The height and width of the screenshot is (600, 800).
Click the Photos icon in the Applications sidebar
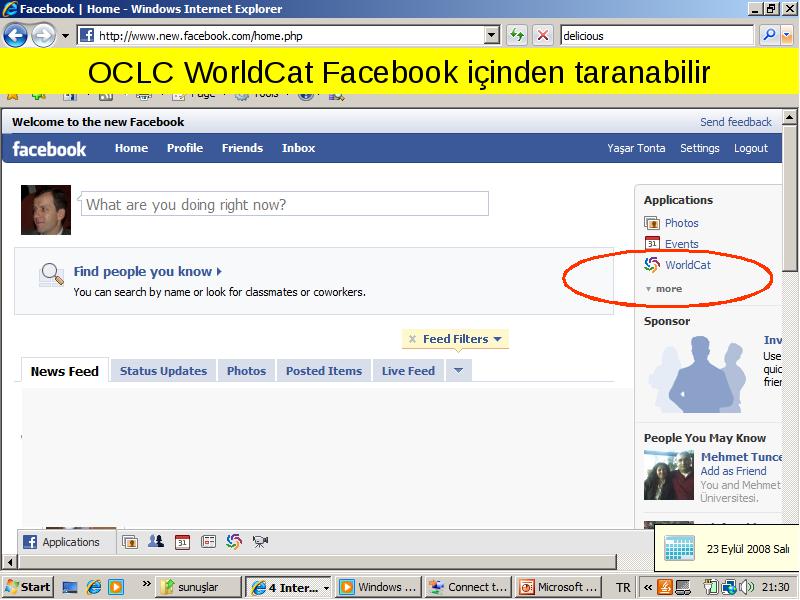(652, 223)
